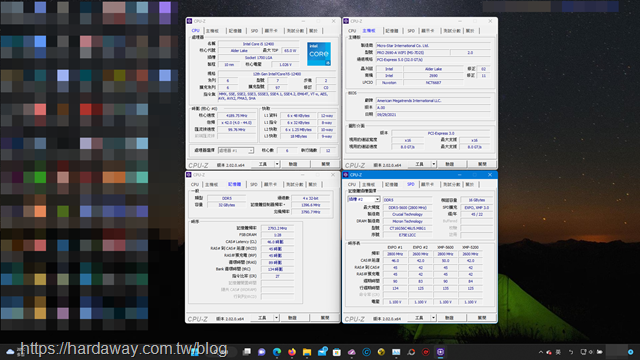Launch Firefox from the taskbar
This screenshot has width=640, height=360.
(x=291, y=352)
